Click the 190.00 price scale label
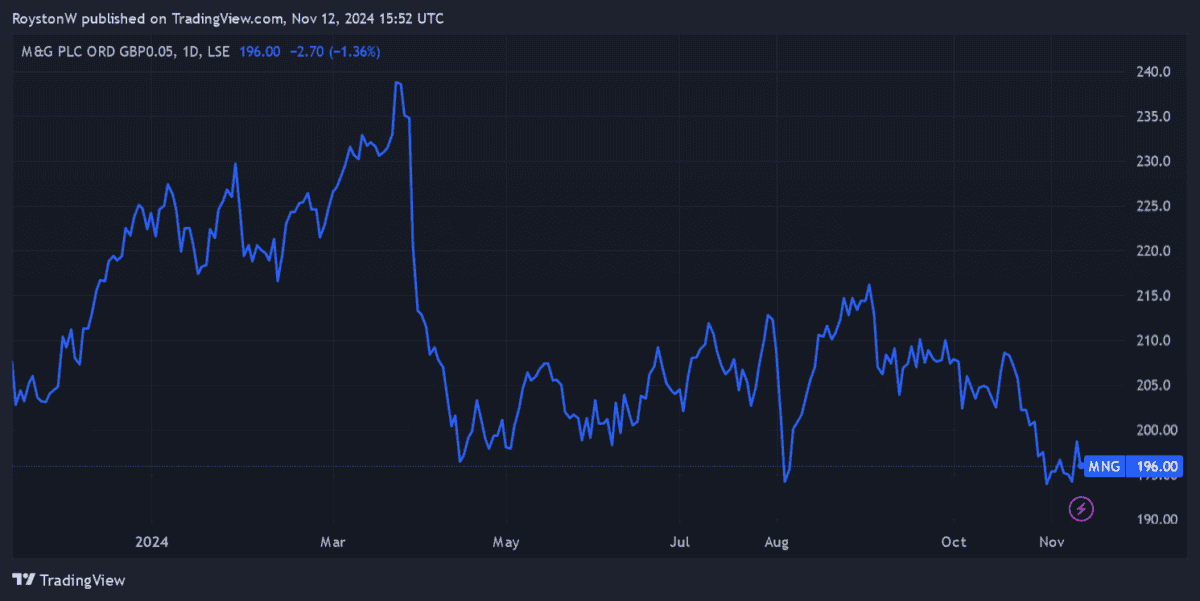The image size is (1200, 601). (1156, 519)
